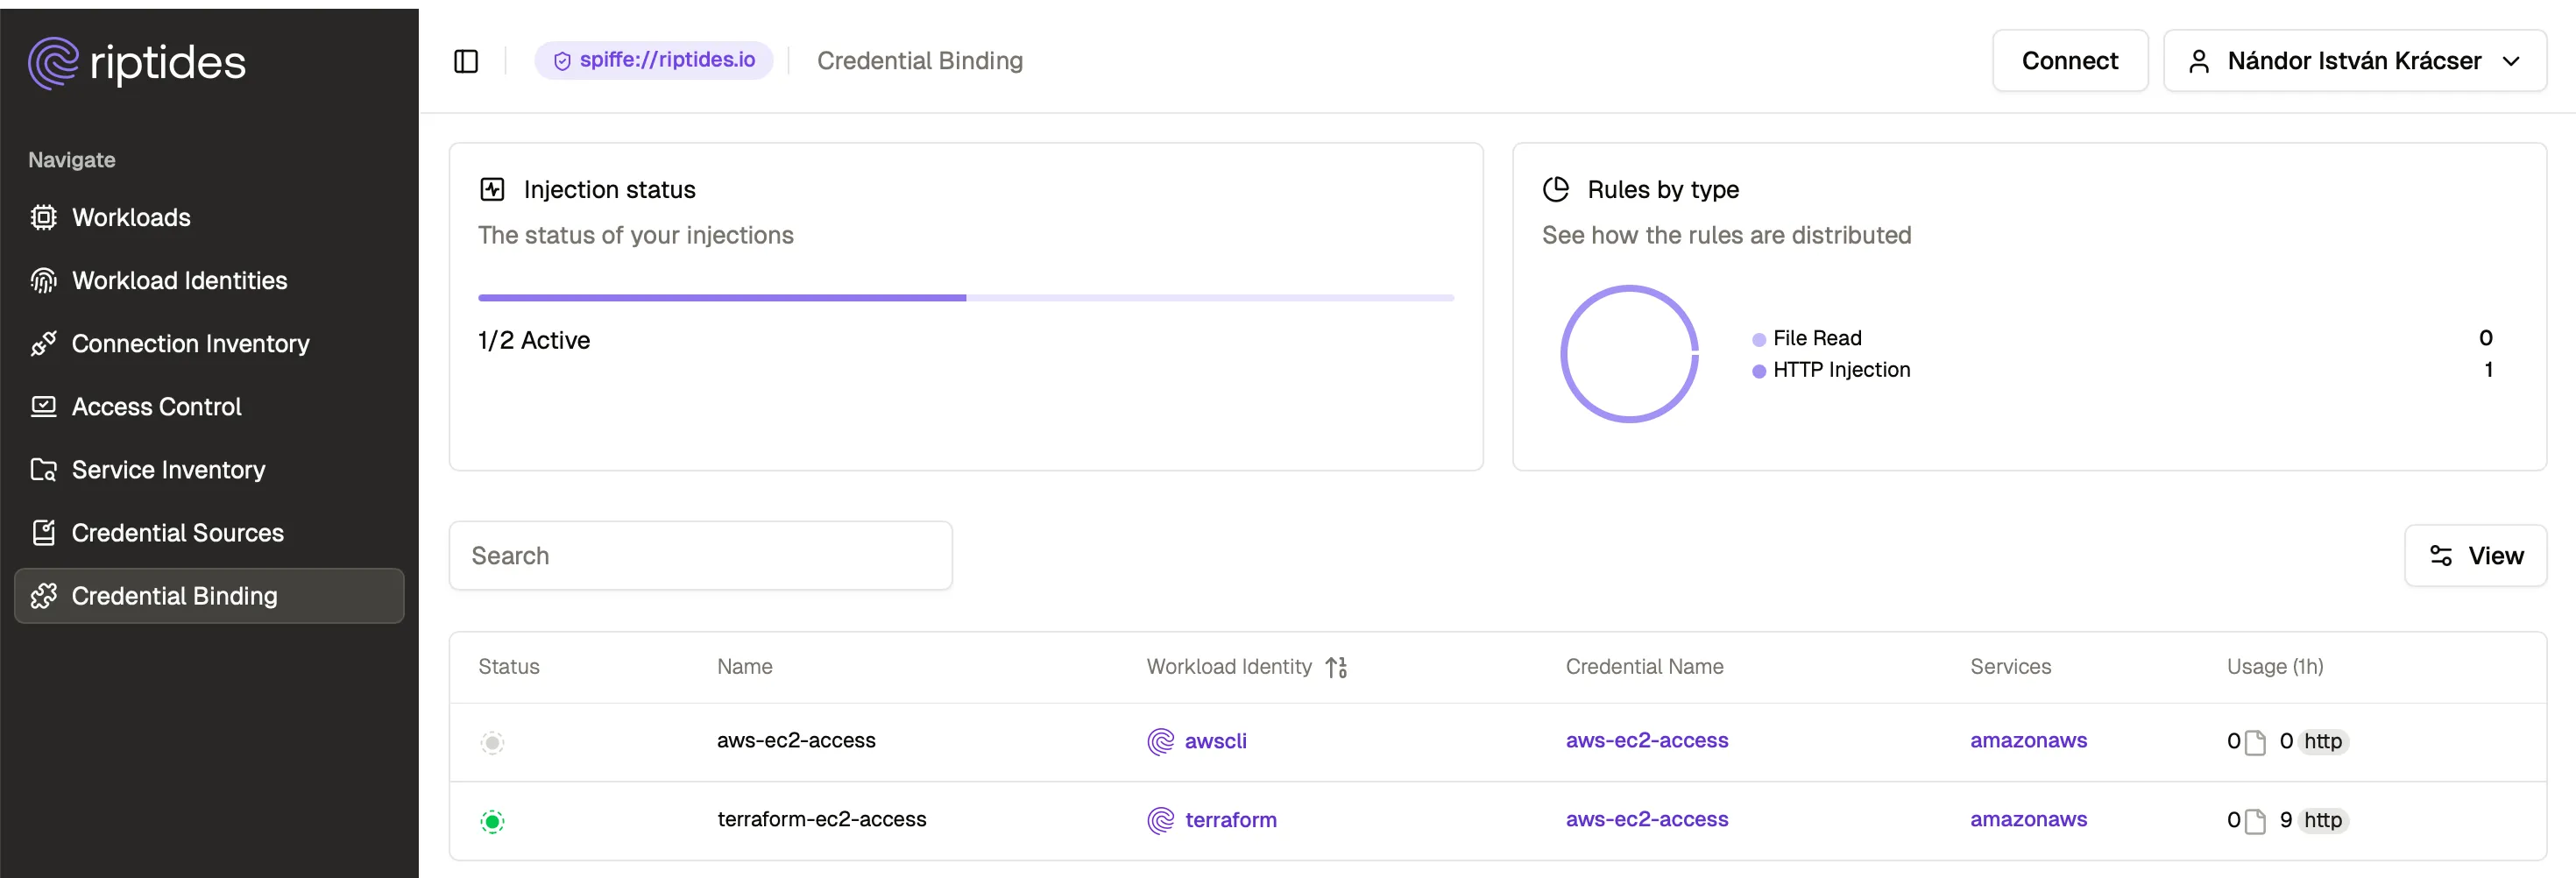Open the Service Inventory panel
Viewport: 2576px width, 878px height.
coord(168,469)
